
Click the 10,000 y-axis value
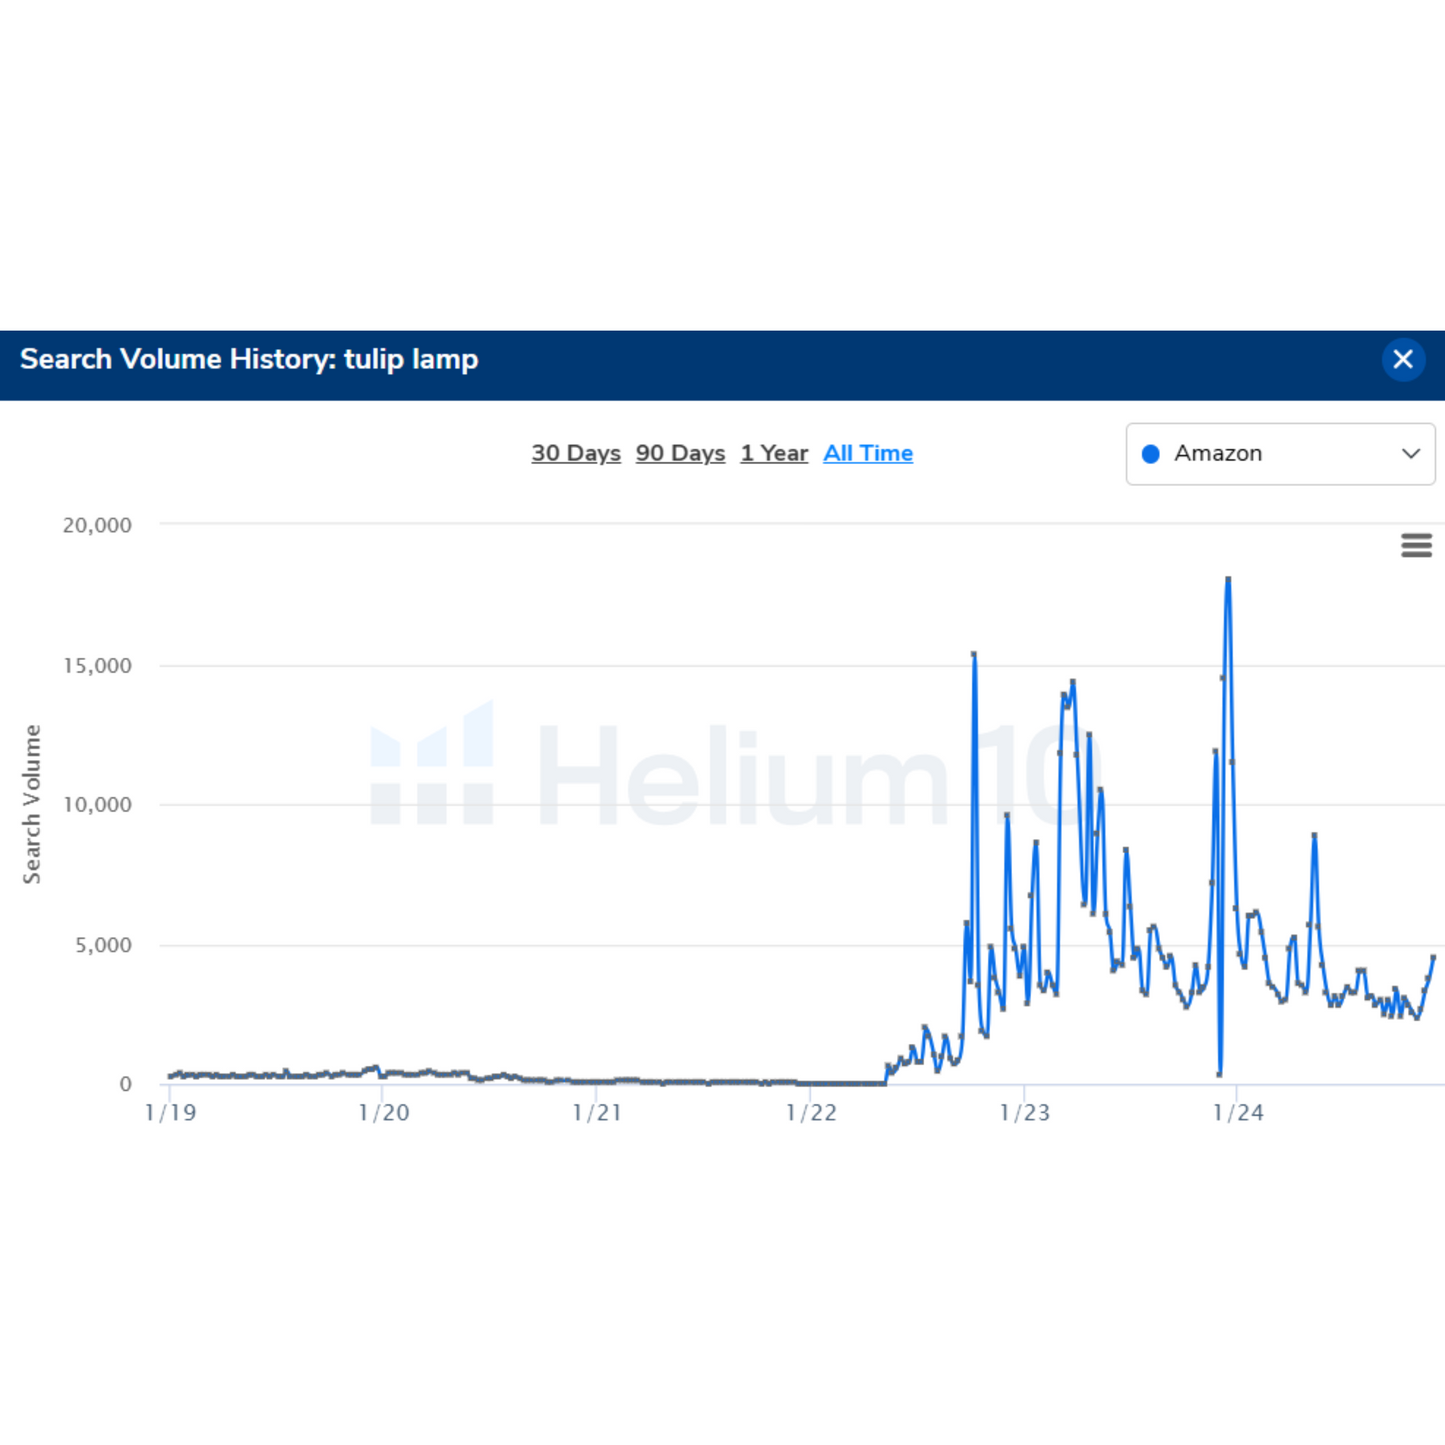(97, 805)
